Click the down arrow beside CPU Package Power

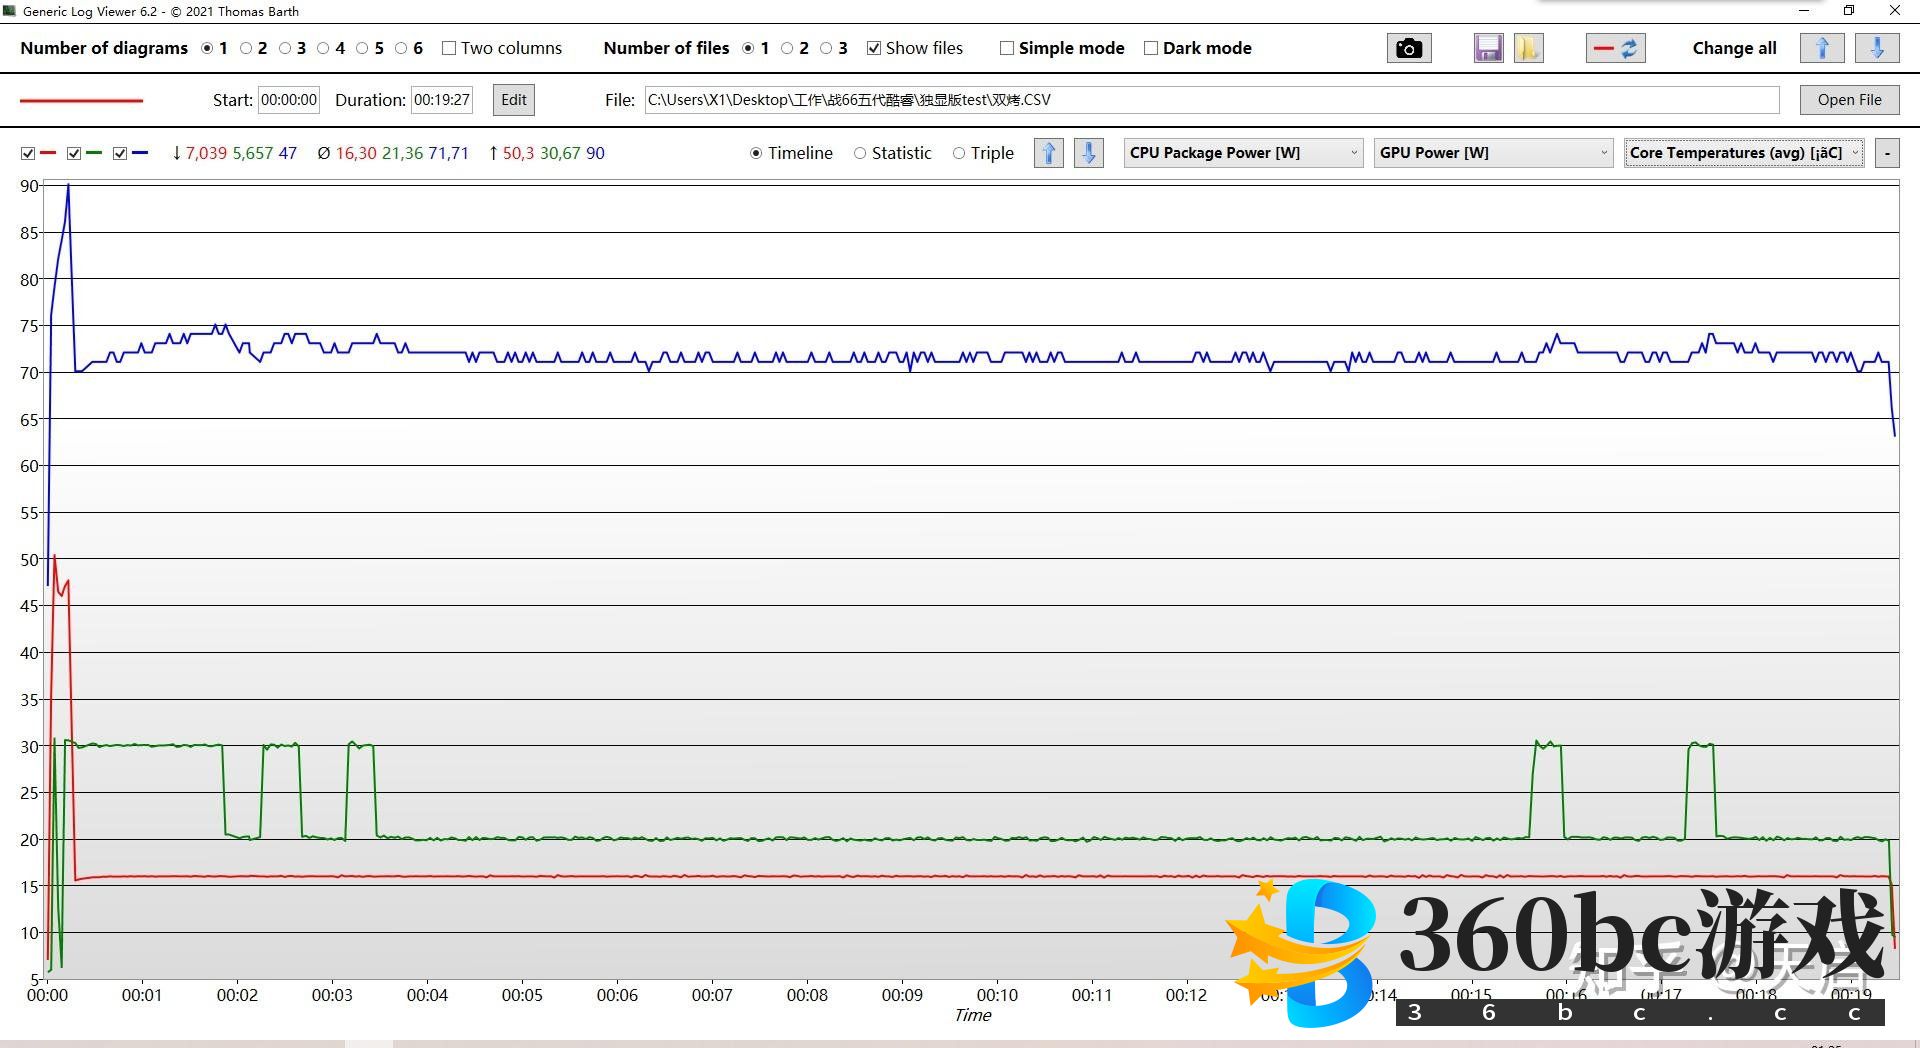pyautogui.click(x=1088, y=153)
